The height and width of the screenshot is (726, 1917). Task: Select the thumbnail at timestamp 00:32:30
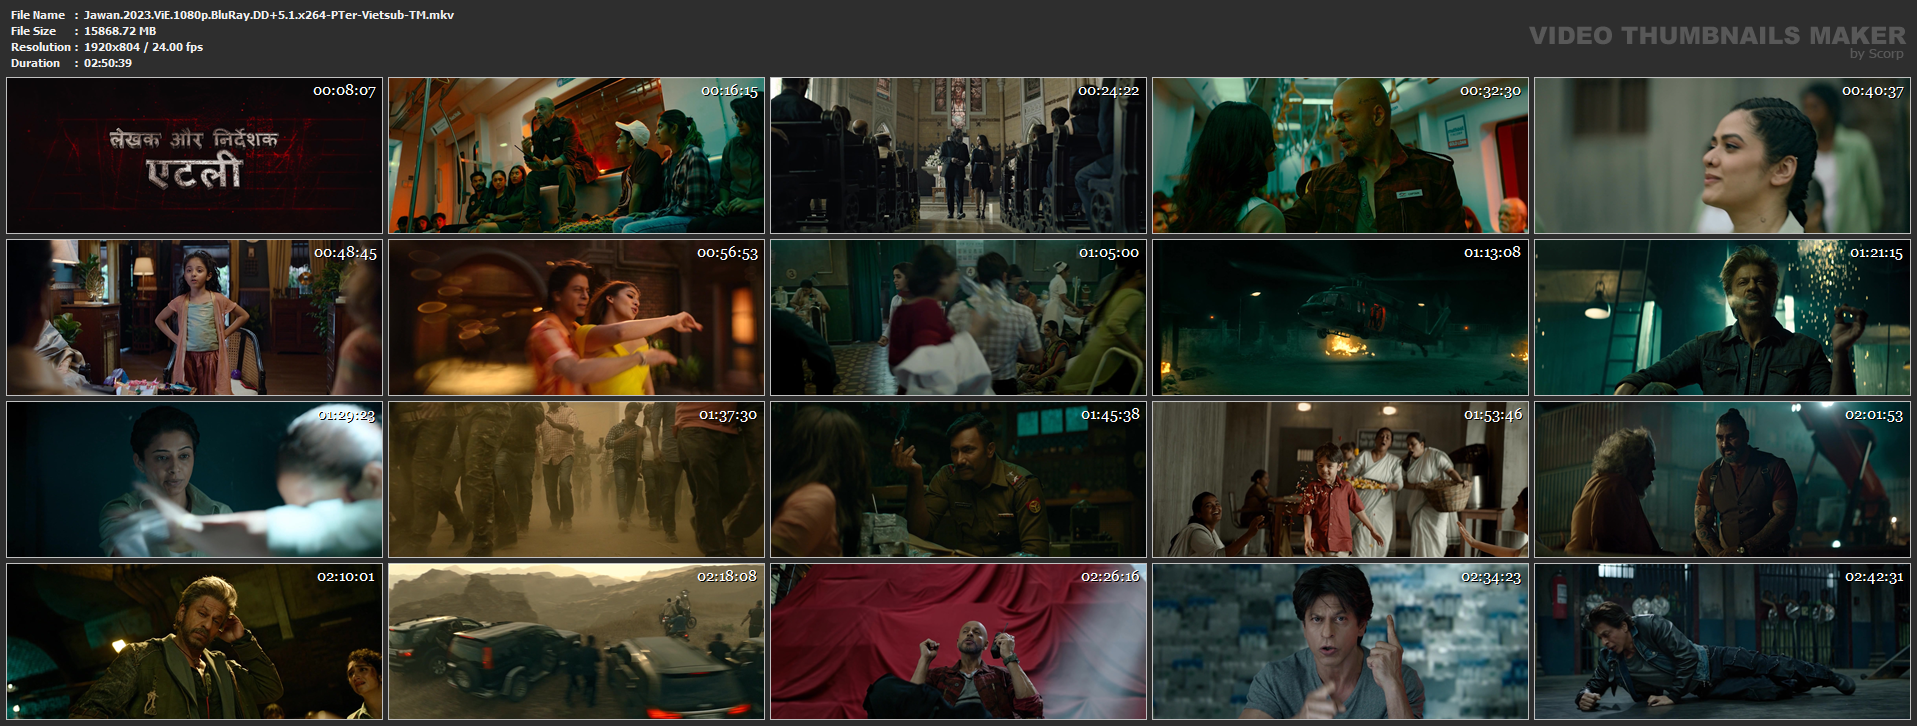point(1341,156)
